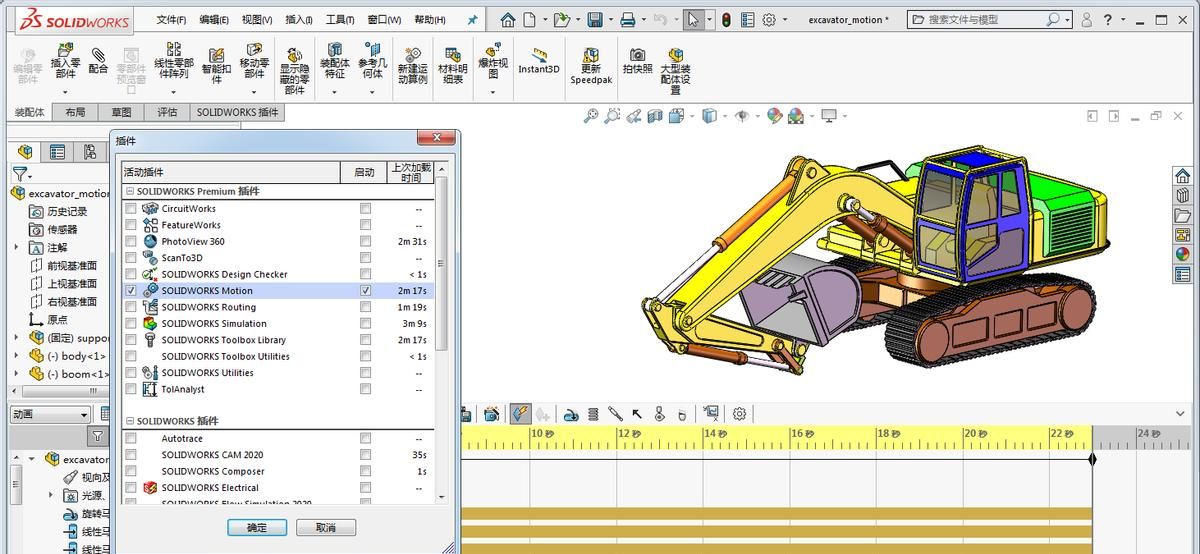Viewport: 1200px width, 554px height.
Task: Open the 文件(F) menu
Action: (171, 19)
